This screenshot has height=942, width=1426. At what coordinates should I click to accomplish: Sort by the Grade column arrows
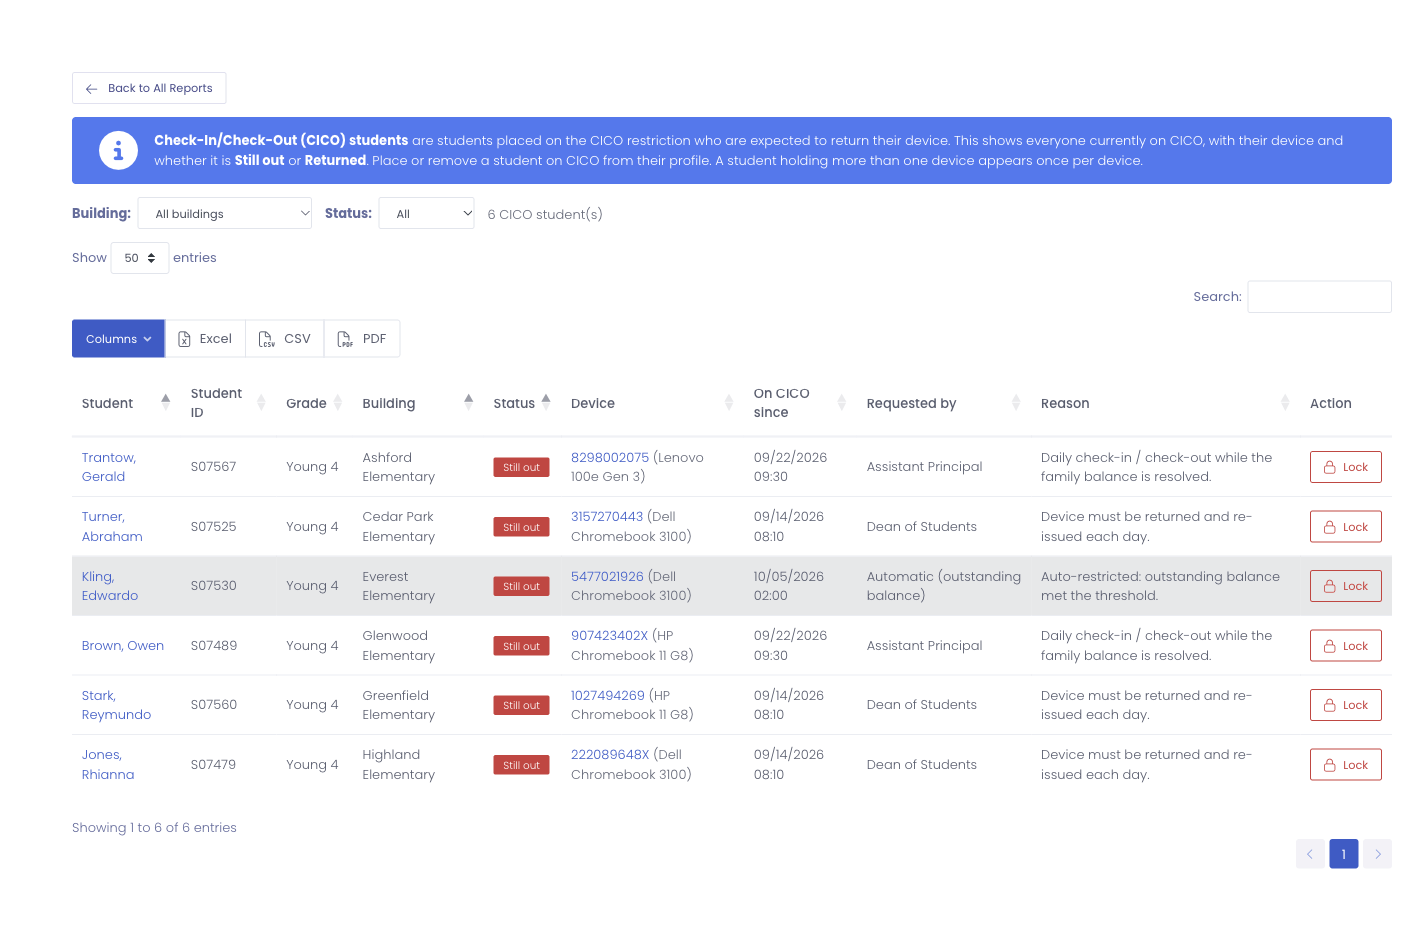pos(338,403)
